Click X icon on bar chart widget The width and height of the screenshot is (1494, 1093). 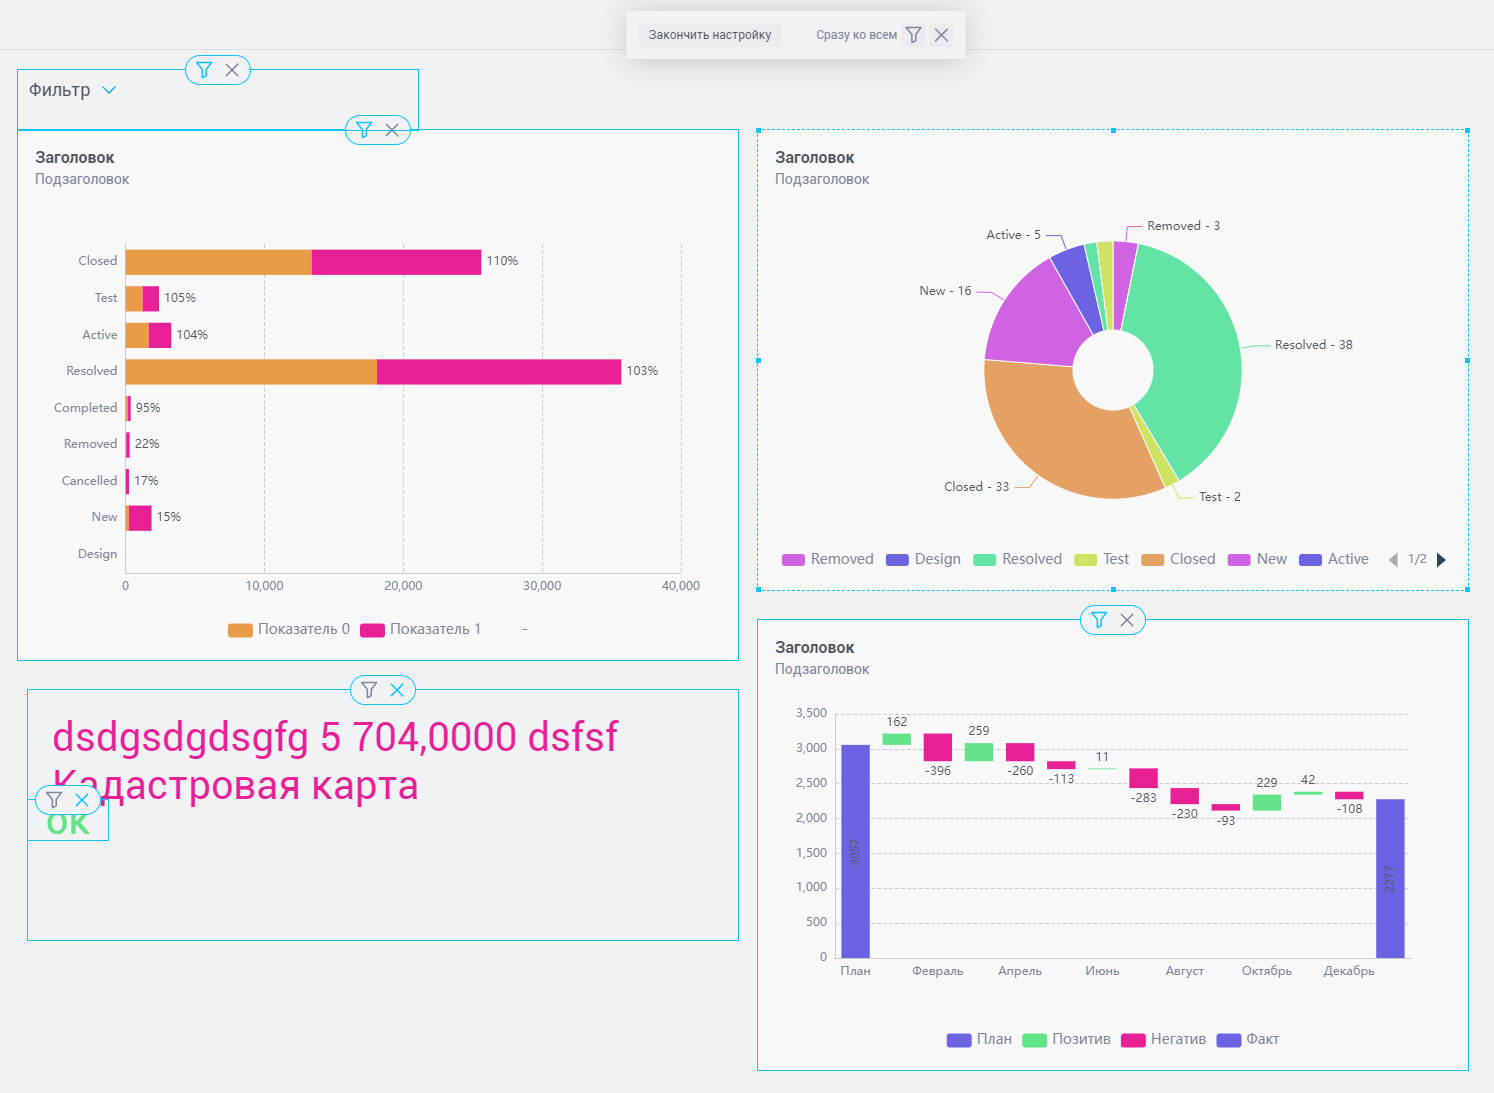(x=392, y=130)
